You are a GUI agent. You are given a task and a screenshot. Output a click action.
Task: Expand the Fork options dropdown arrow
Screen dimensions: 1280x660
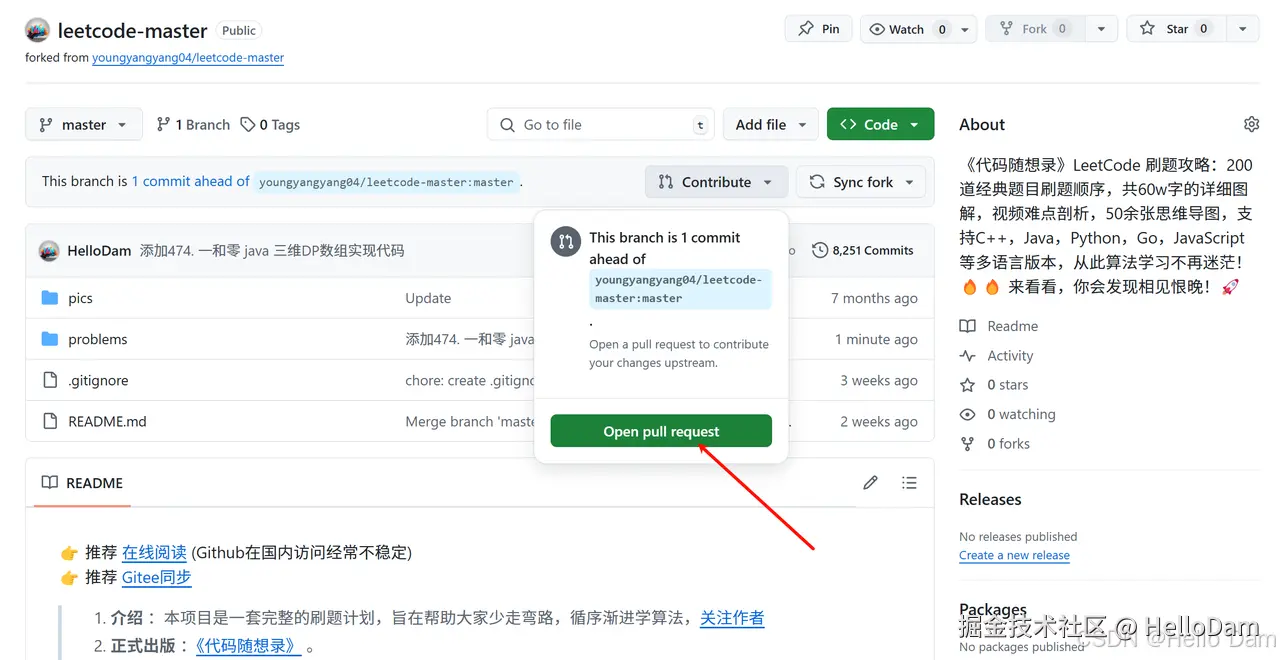click(x=1101, y=29)
